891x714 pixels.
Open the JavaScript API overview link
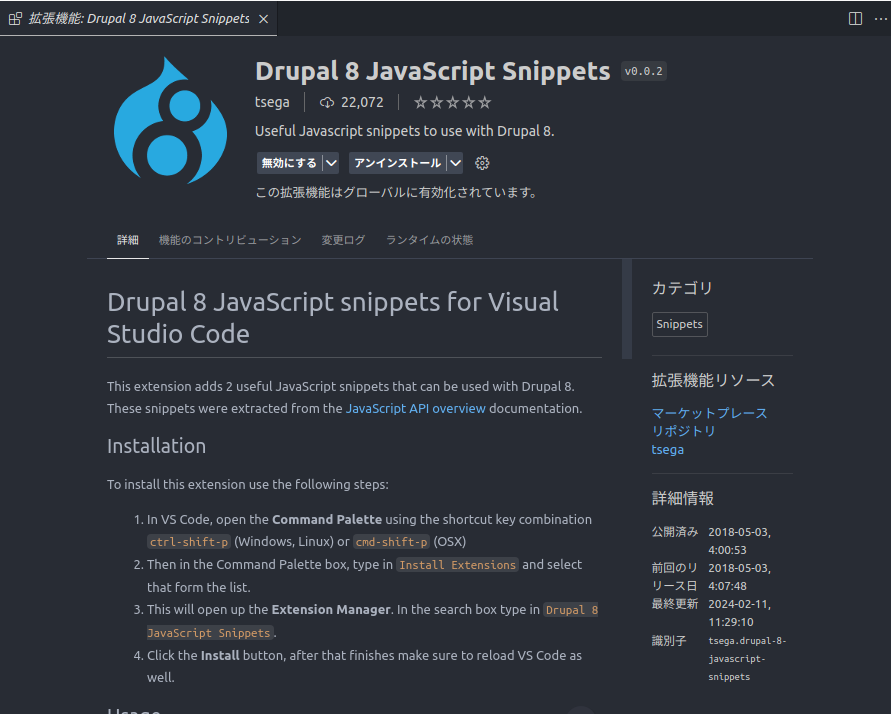click(x=415, y=408)
